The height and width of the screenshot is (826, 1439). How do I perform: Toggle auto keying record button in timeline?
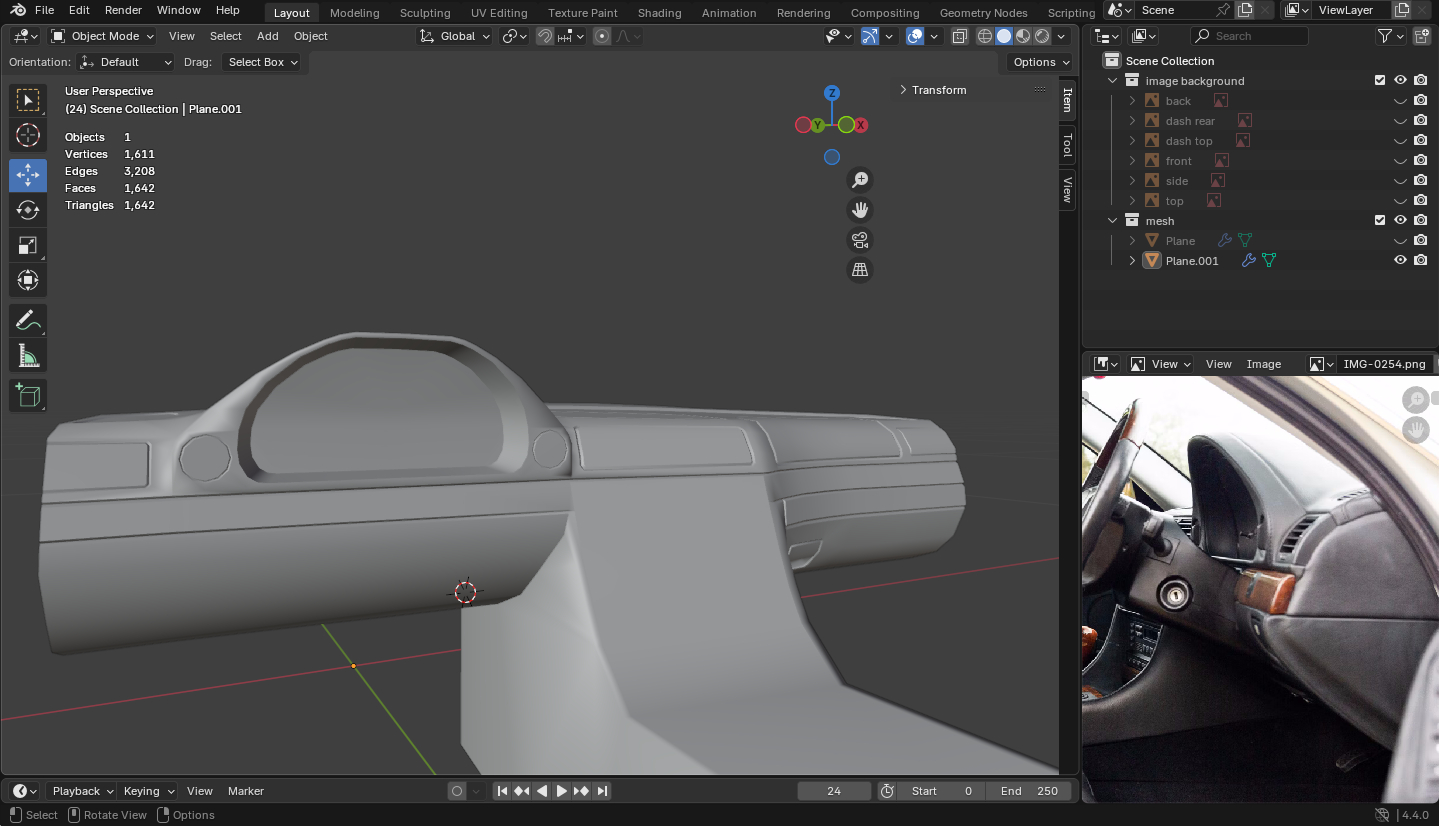(x=457, y=791)
